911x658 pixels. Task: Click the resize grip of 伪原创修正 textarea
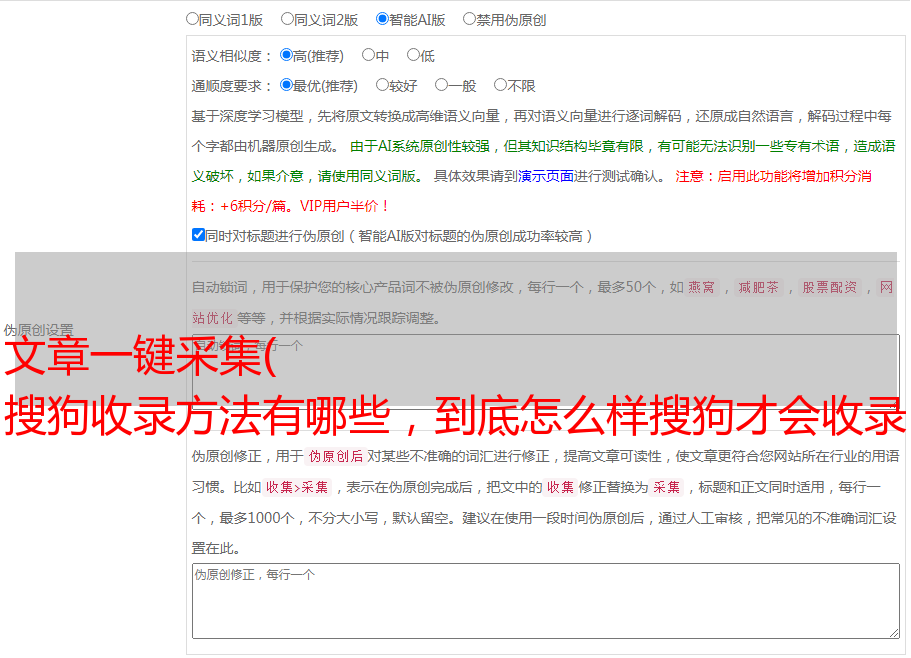pyautogui.click(x=894, y=633)
